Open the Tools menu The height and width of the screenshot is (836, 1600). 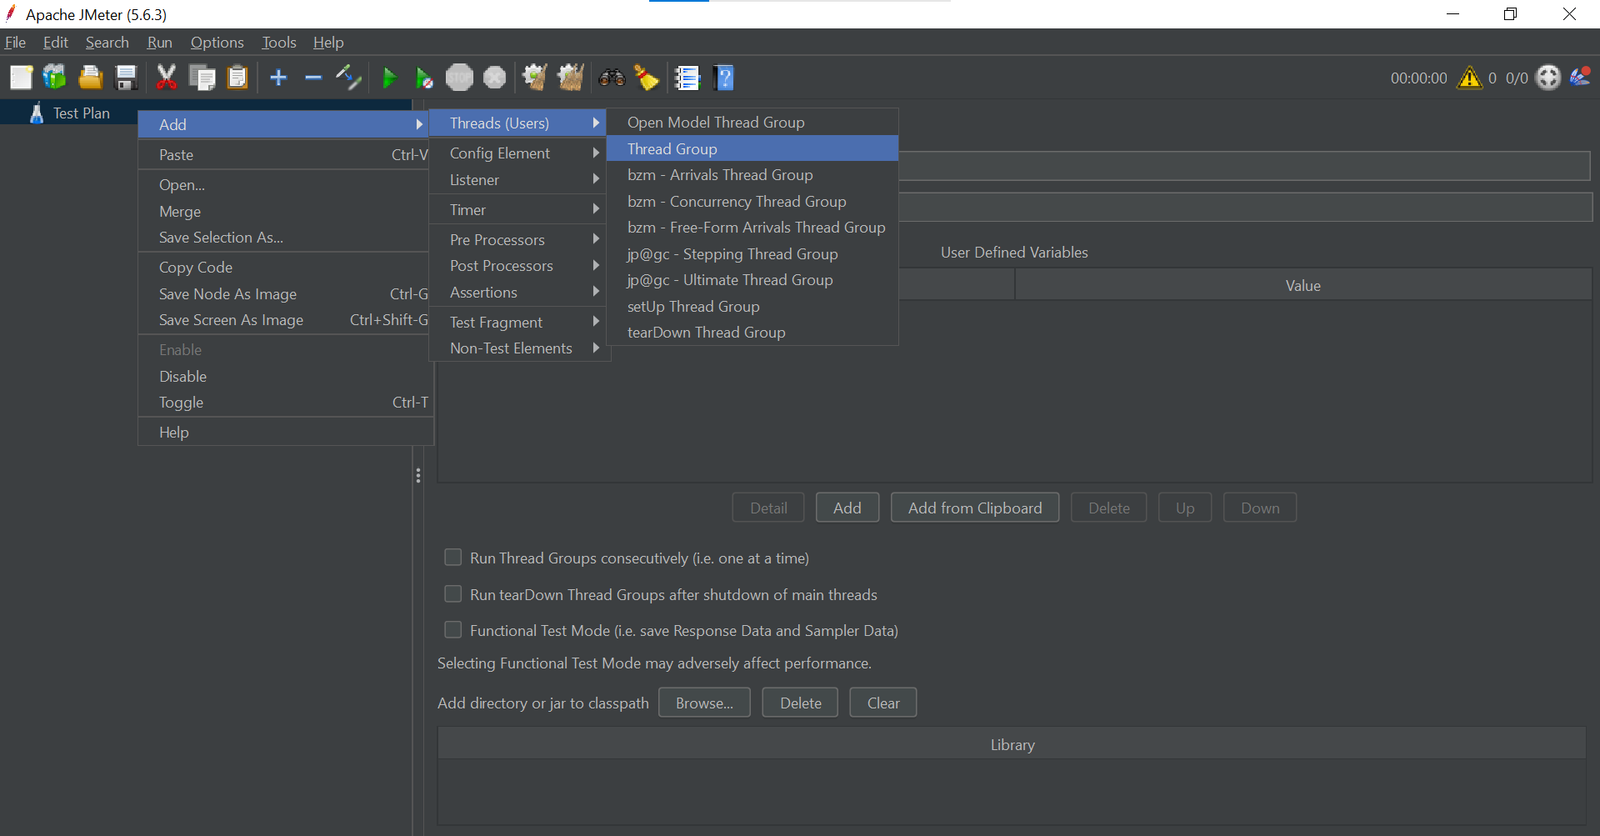click(279, 42)
